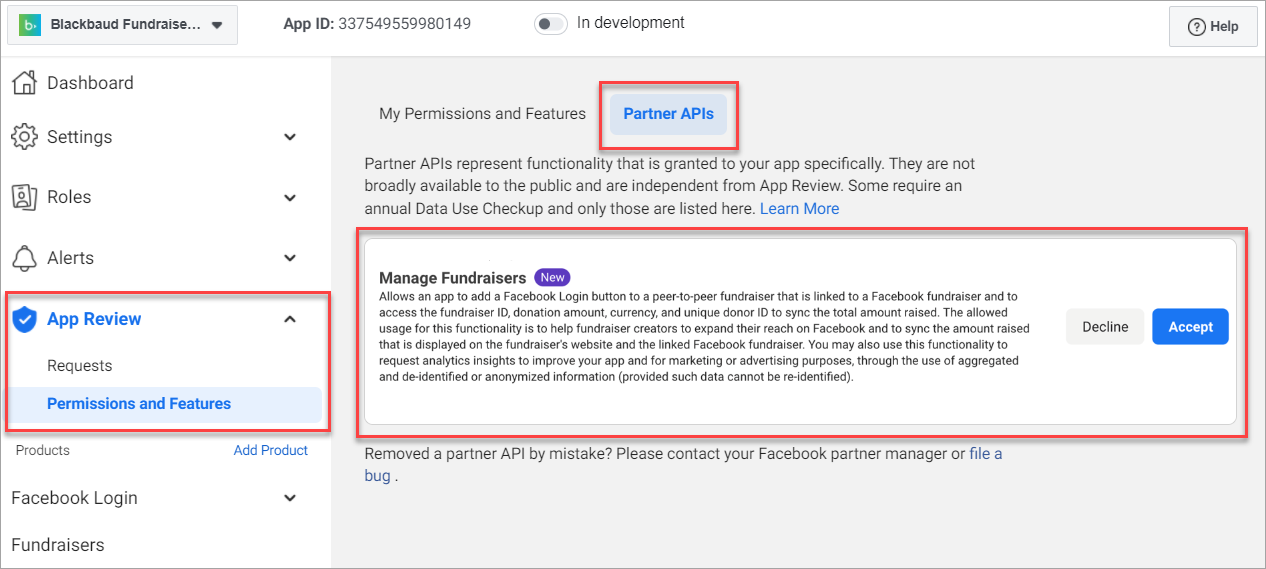Switch to My Permissions and Features tab
Image resolution: width=1266 pixels, height=569 pixels.
point(482,114)
